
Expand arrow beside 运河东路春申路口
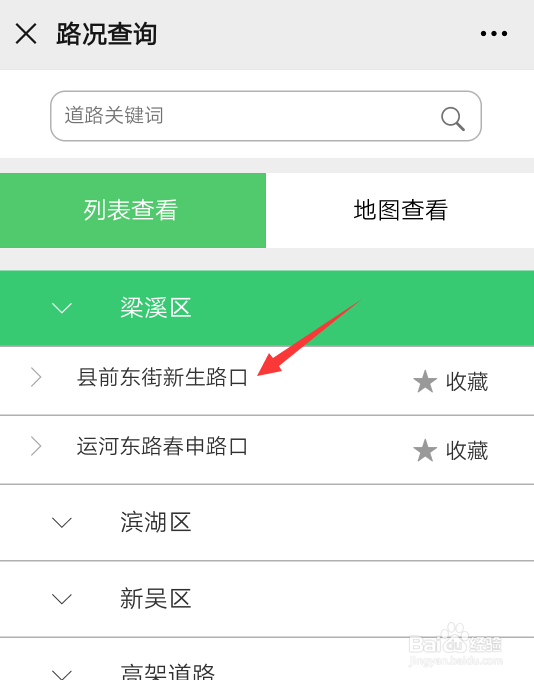click(x=36, y=446)
